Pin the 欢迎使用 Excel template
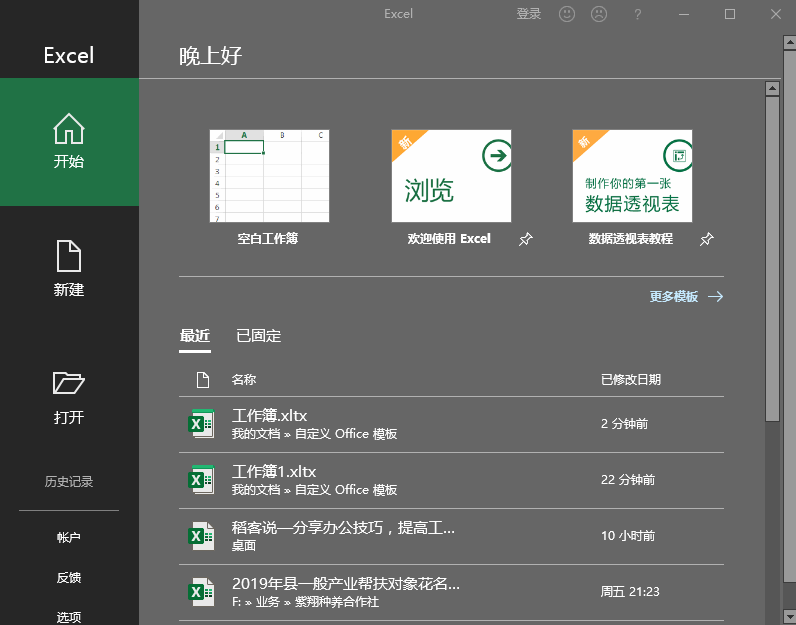 [525, 239]
